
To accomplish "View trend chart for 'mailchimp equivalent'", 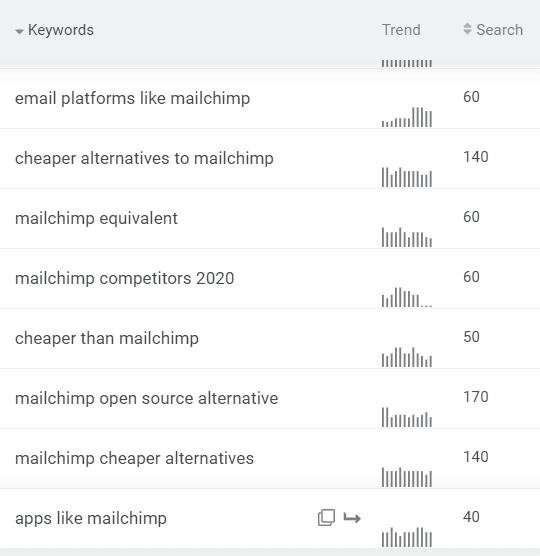I will [x=407, y=237].
